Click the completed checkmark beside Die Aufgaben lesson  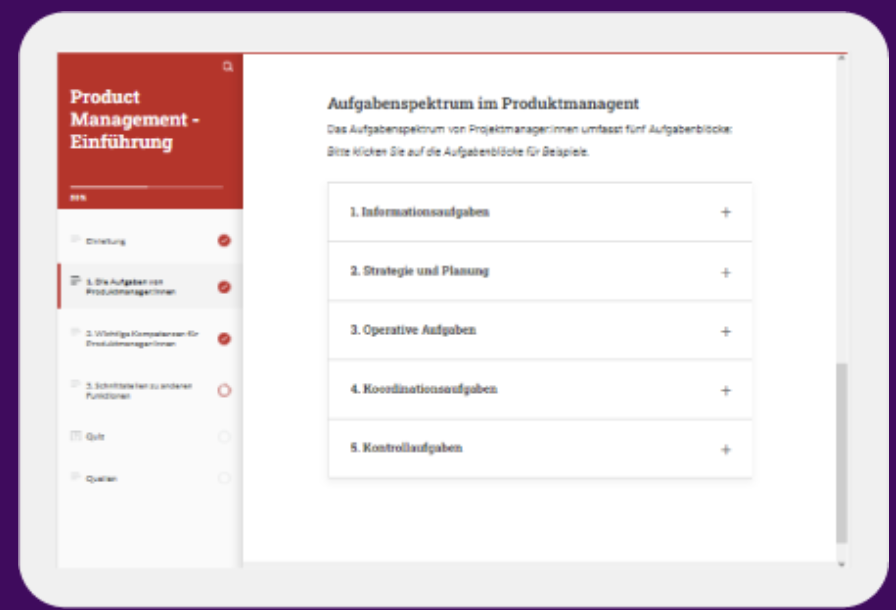click(x=224, y=287)
